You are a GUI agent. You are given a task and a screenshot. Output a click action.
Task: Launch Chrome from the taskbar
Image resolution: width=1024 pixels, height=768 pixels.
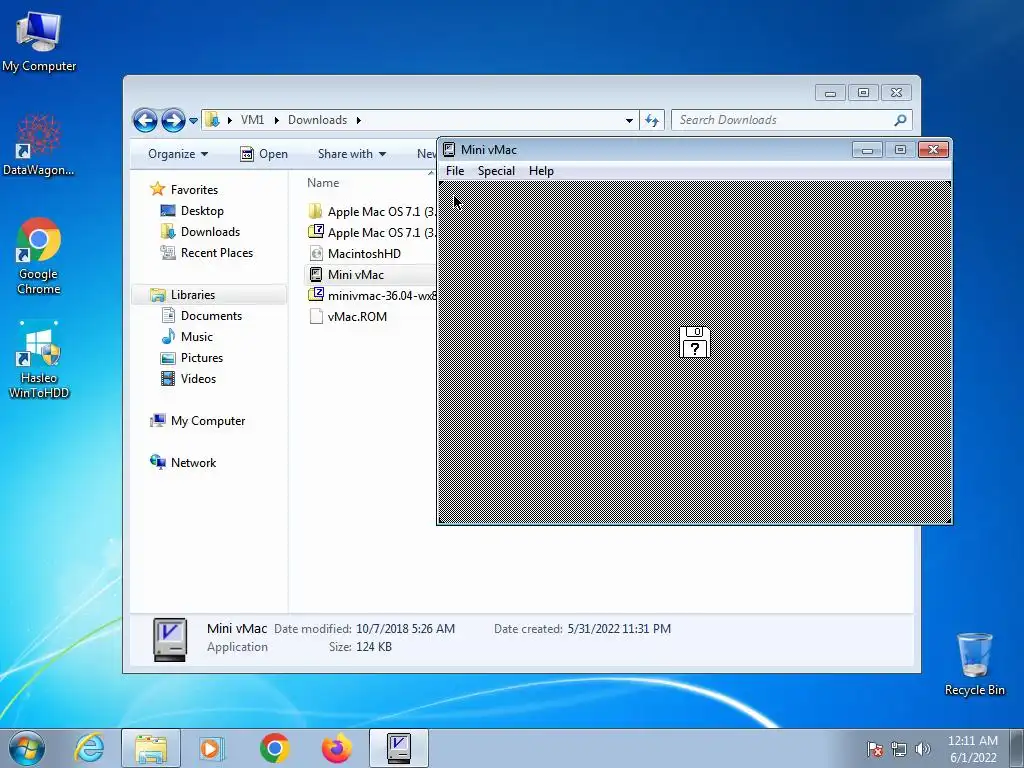[x=274, y=748]
